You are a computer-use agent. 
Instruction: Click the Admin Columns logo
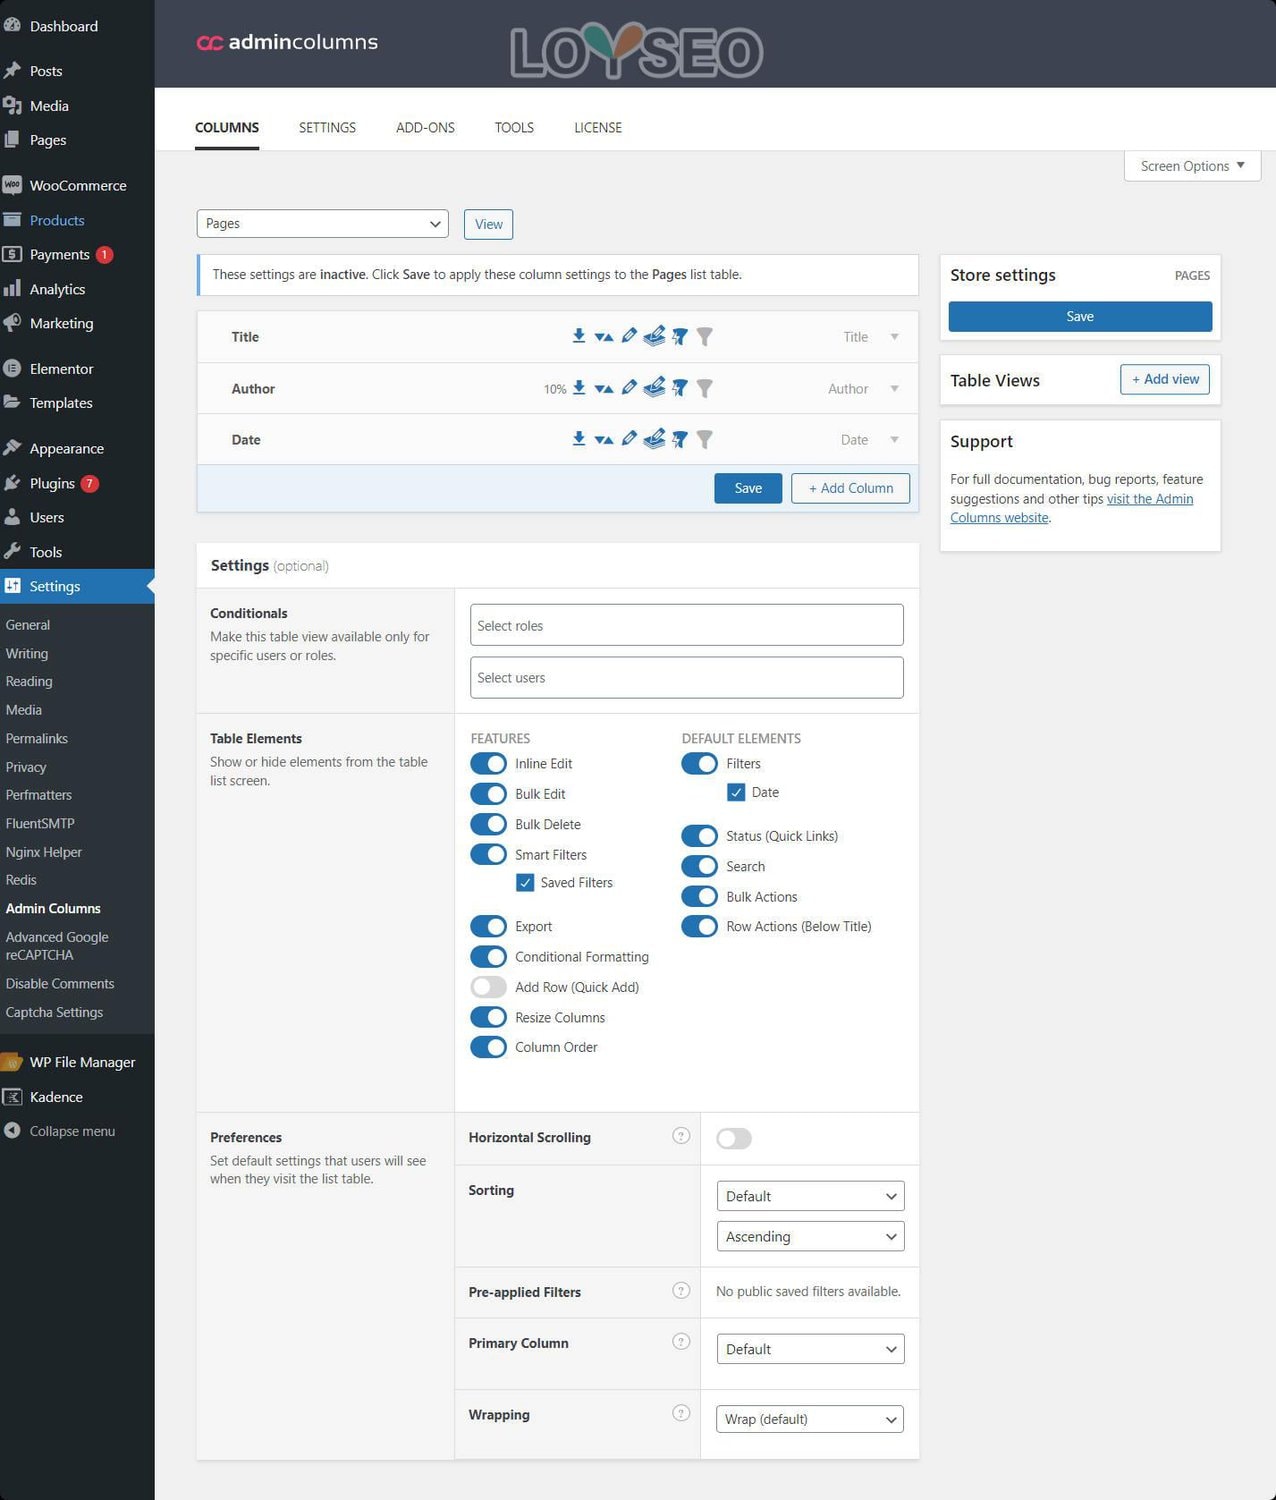click(x=287, y=42)
